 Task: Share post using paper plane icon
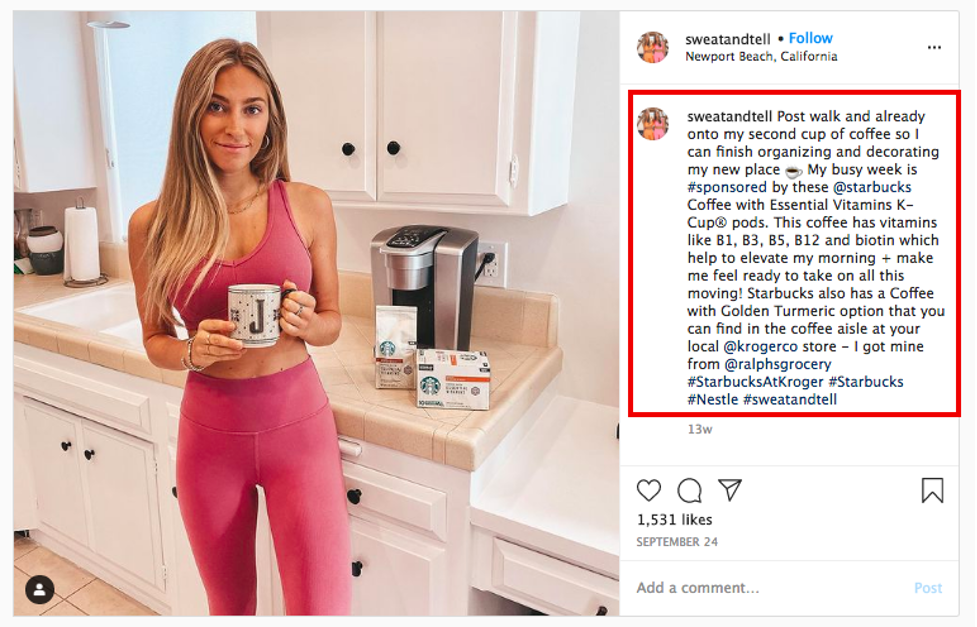tap(730, 490)
